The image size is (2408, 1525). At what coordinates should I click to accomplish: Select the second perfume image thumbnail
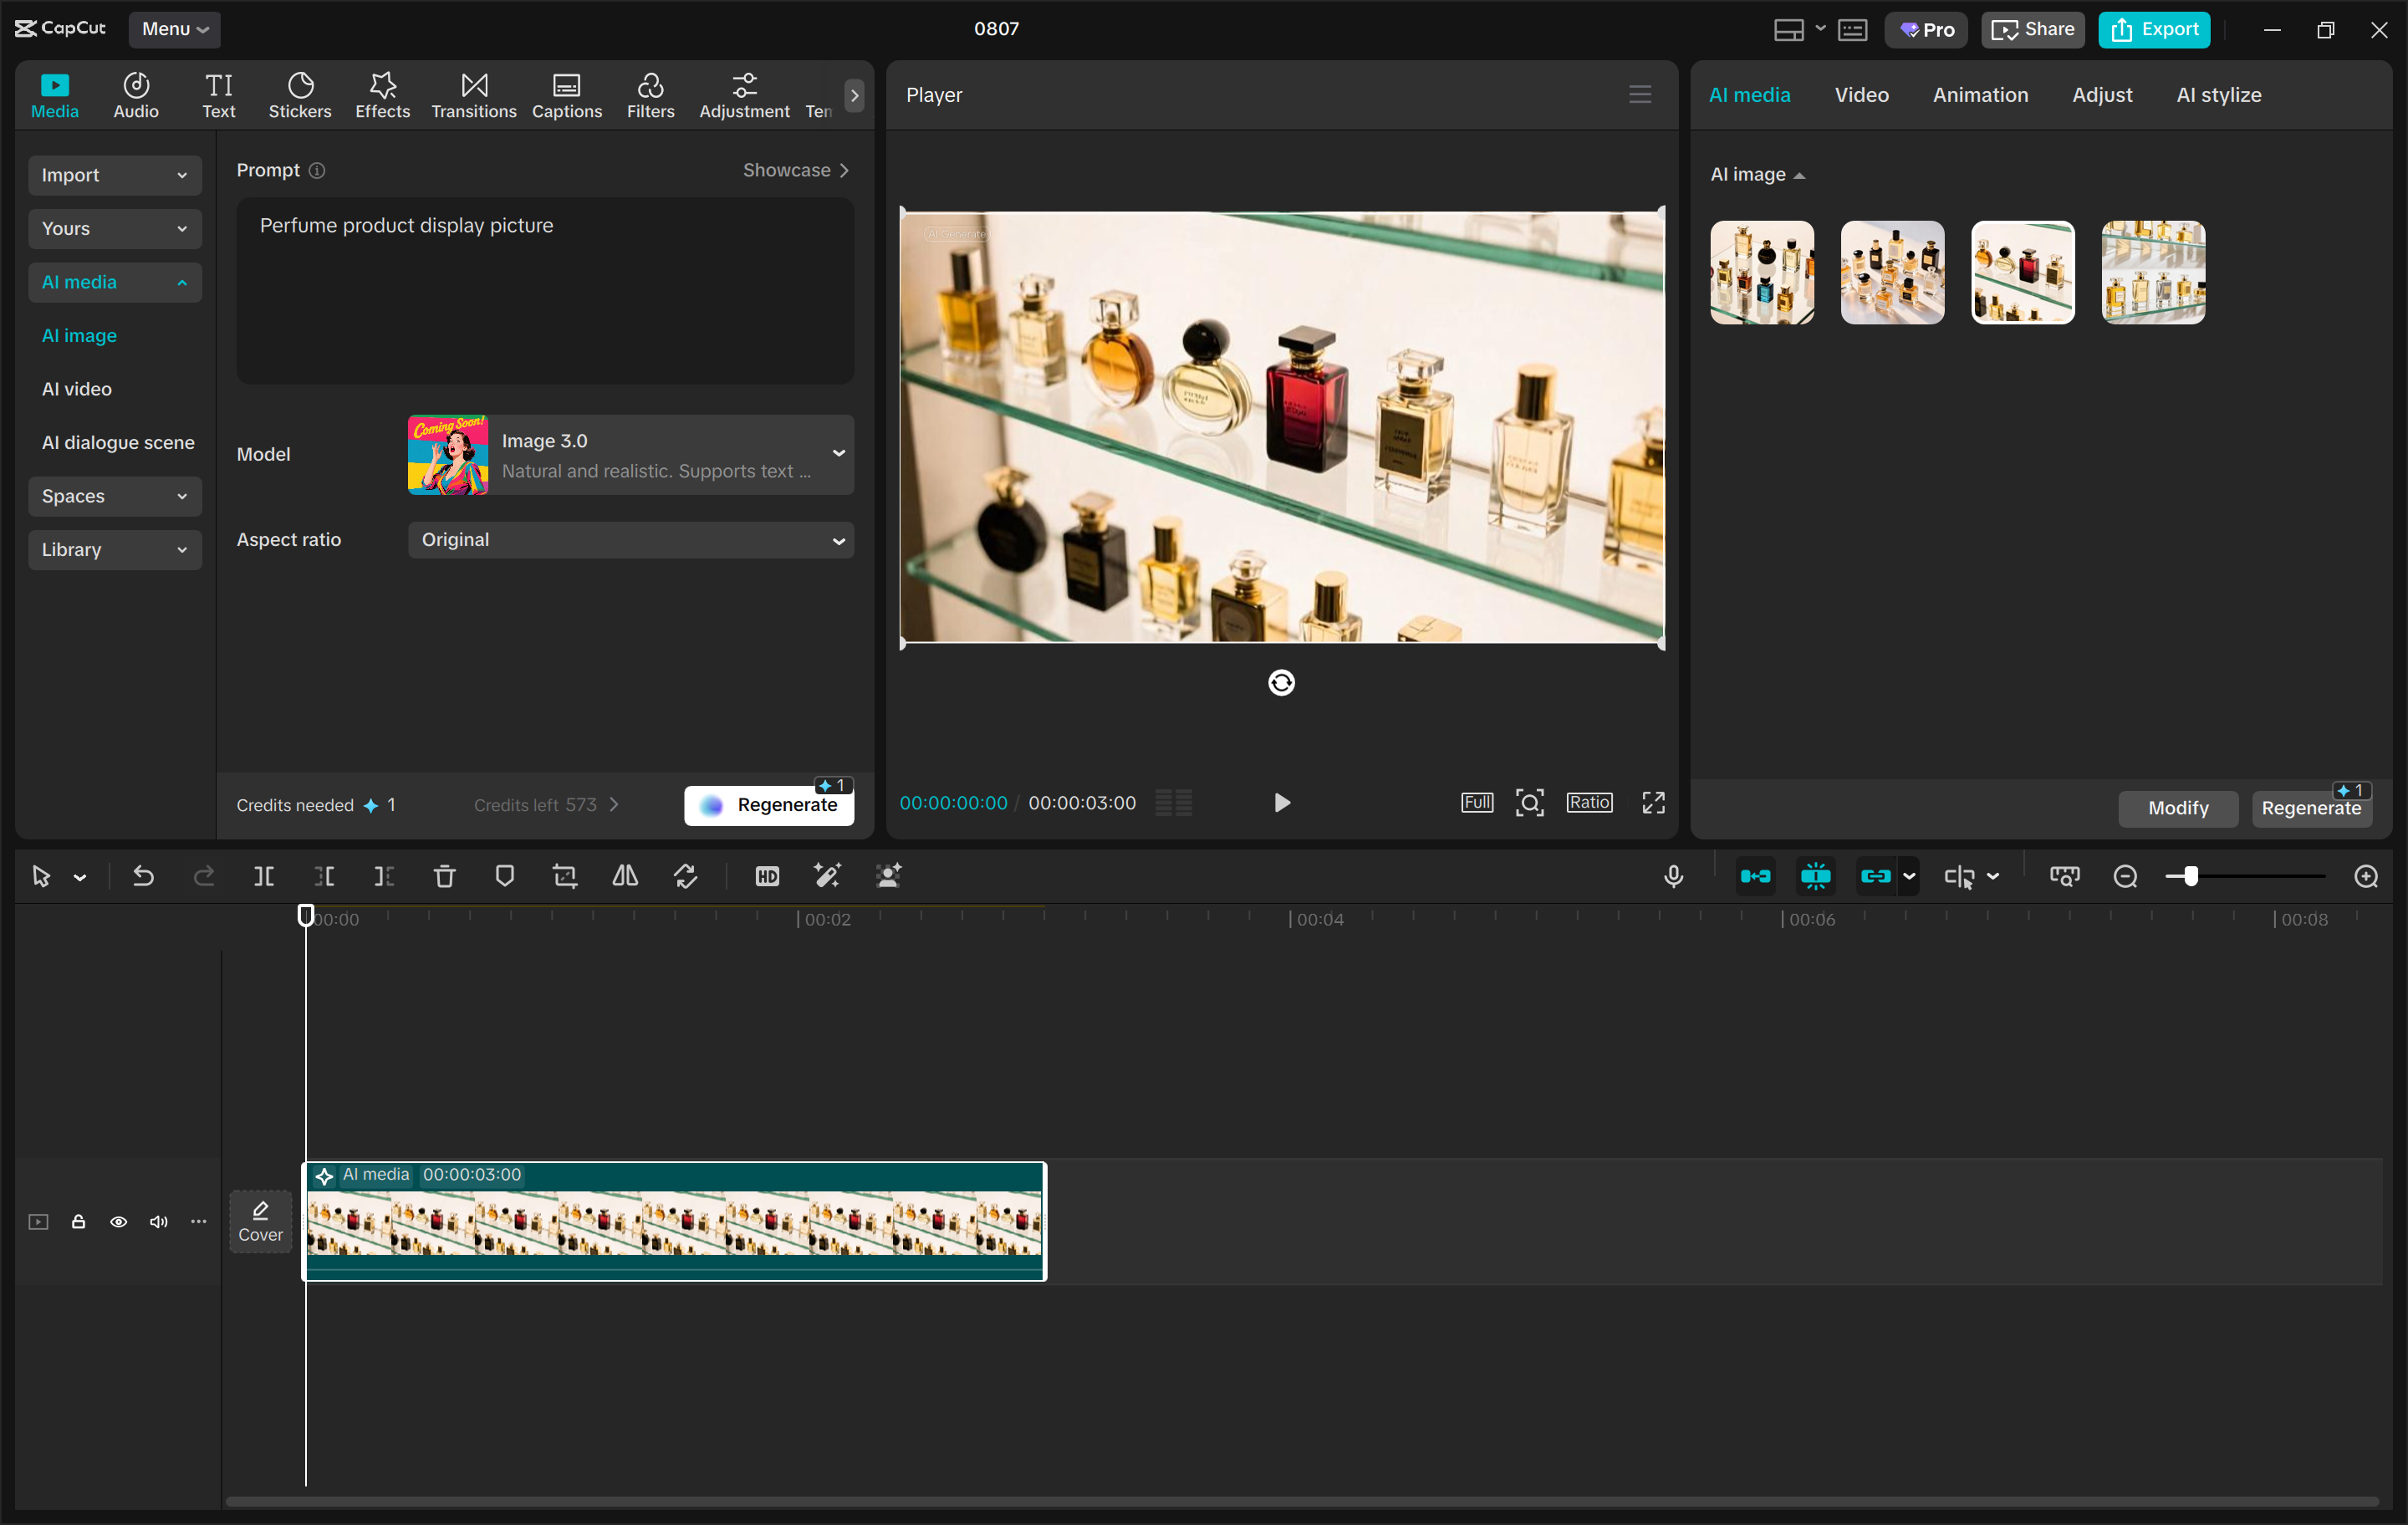click(x=1892, y=272)
